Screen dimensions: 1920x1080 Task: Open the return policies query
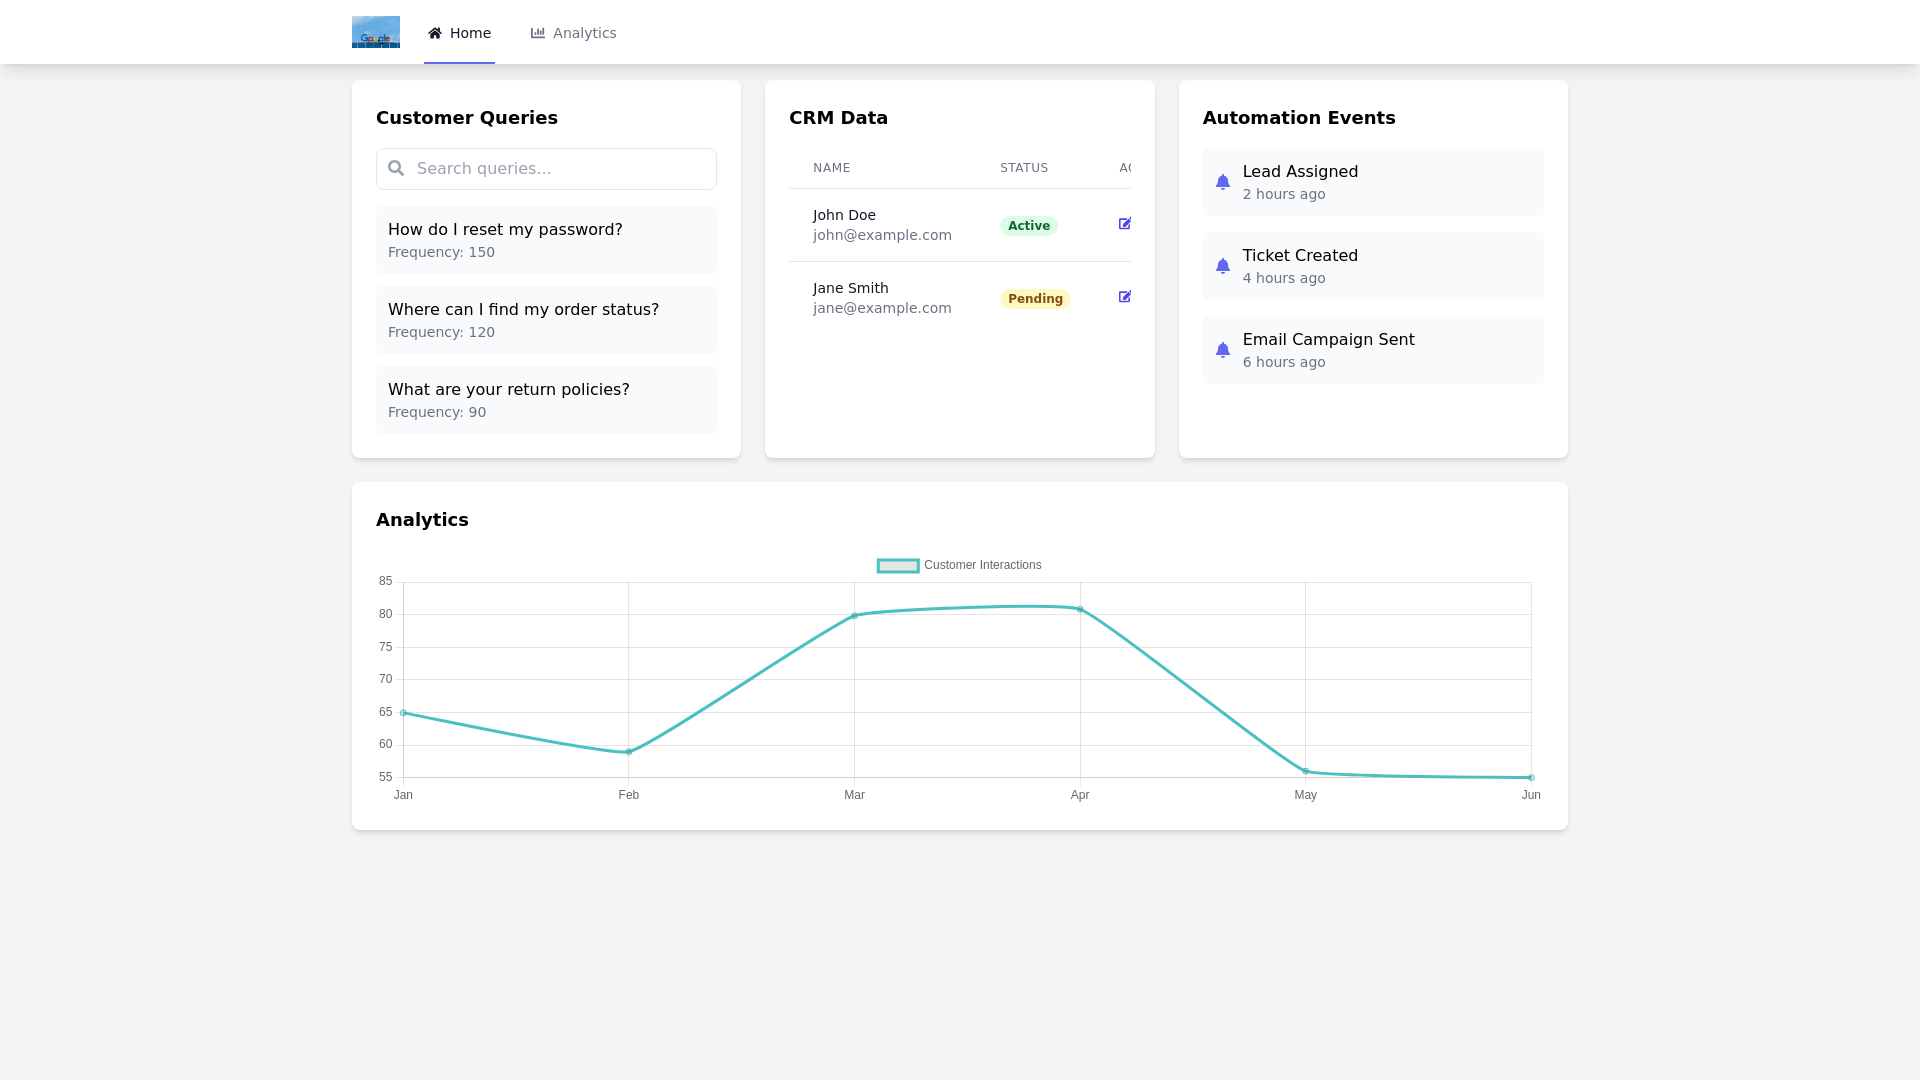pyautogui.click(x=546, y=400)
